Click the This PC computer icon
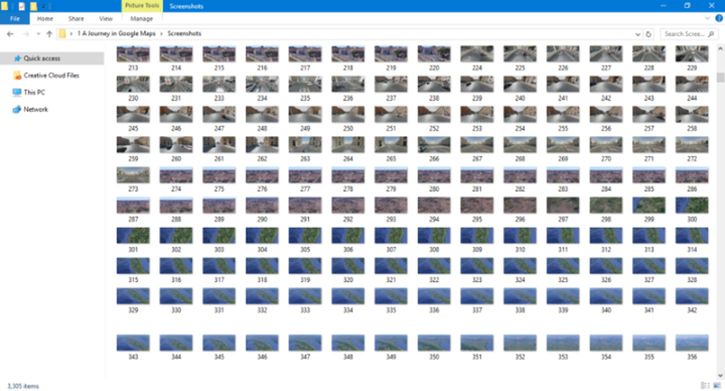 (17, 92)
